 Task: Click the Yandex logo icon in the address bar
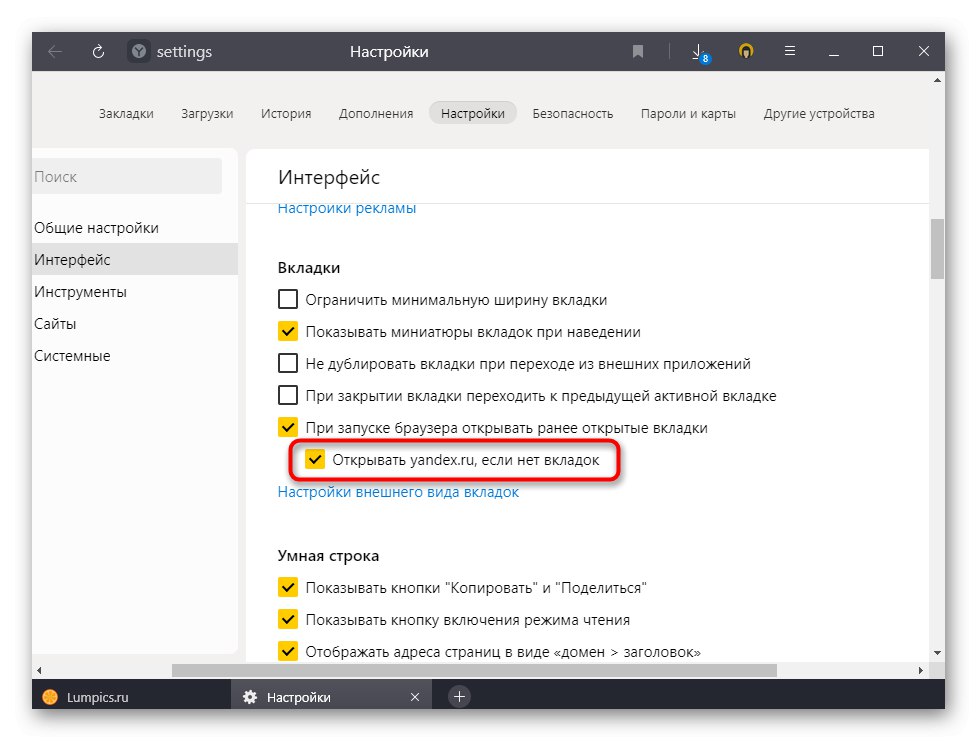[139, 52]
